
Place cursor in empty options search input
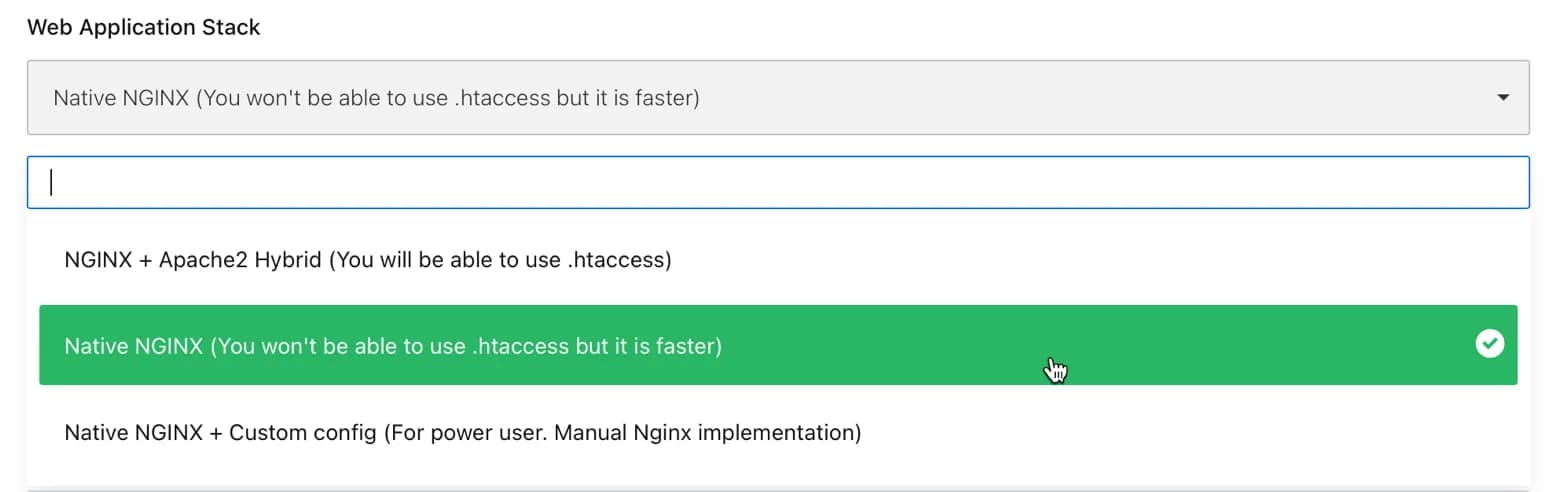point(777,182)
